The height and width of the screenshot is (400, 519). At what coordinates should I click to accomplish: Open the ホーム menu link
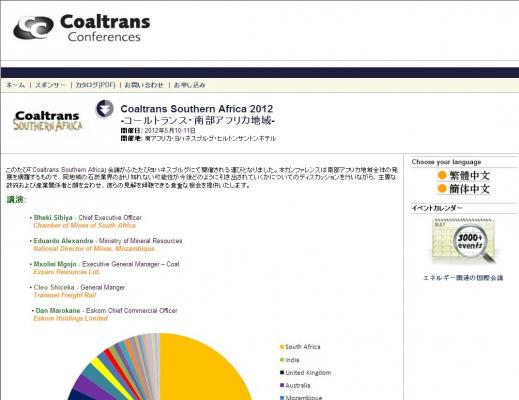coord(16,85)
